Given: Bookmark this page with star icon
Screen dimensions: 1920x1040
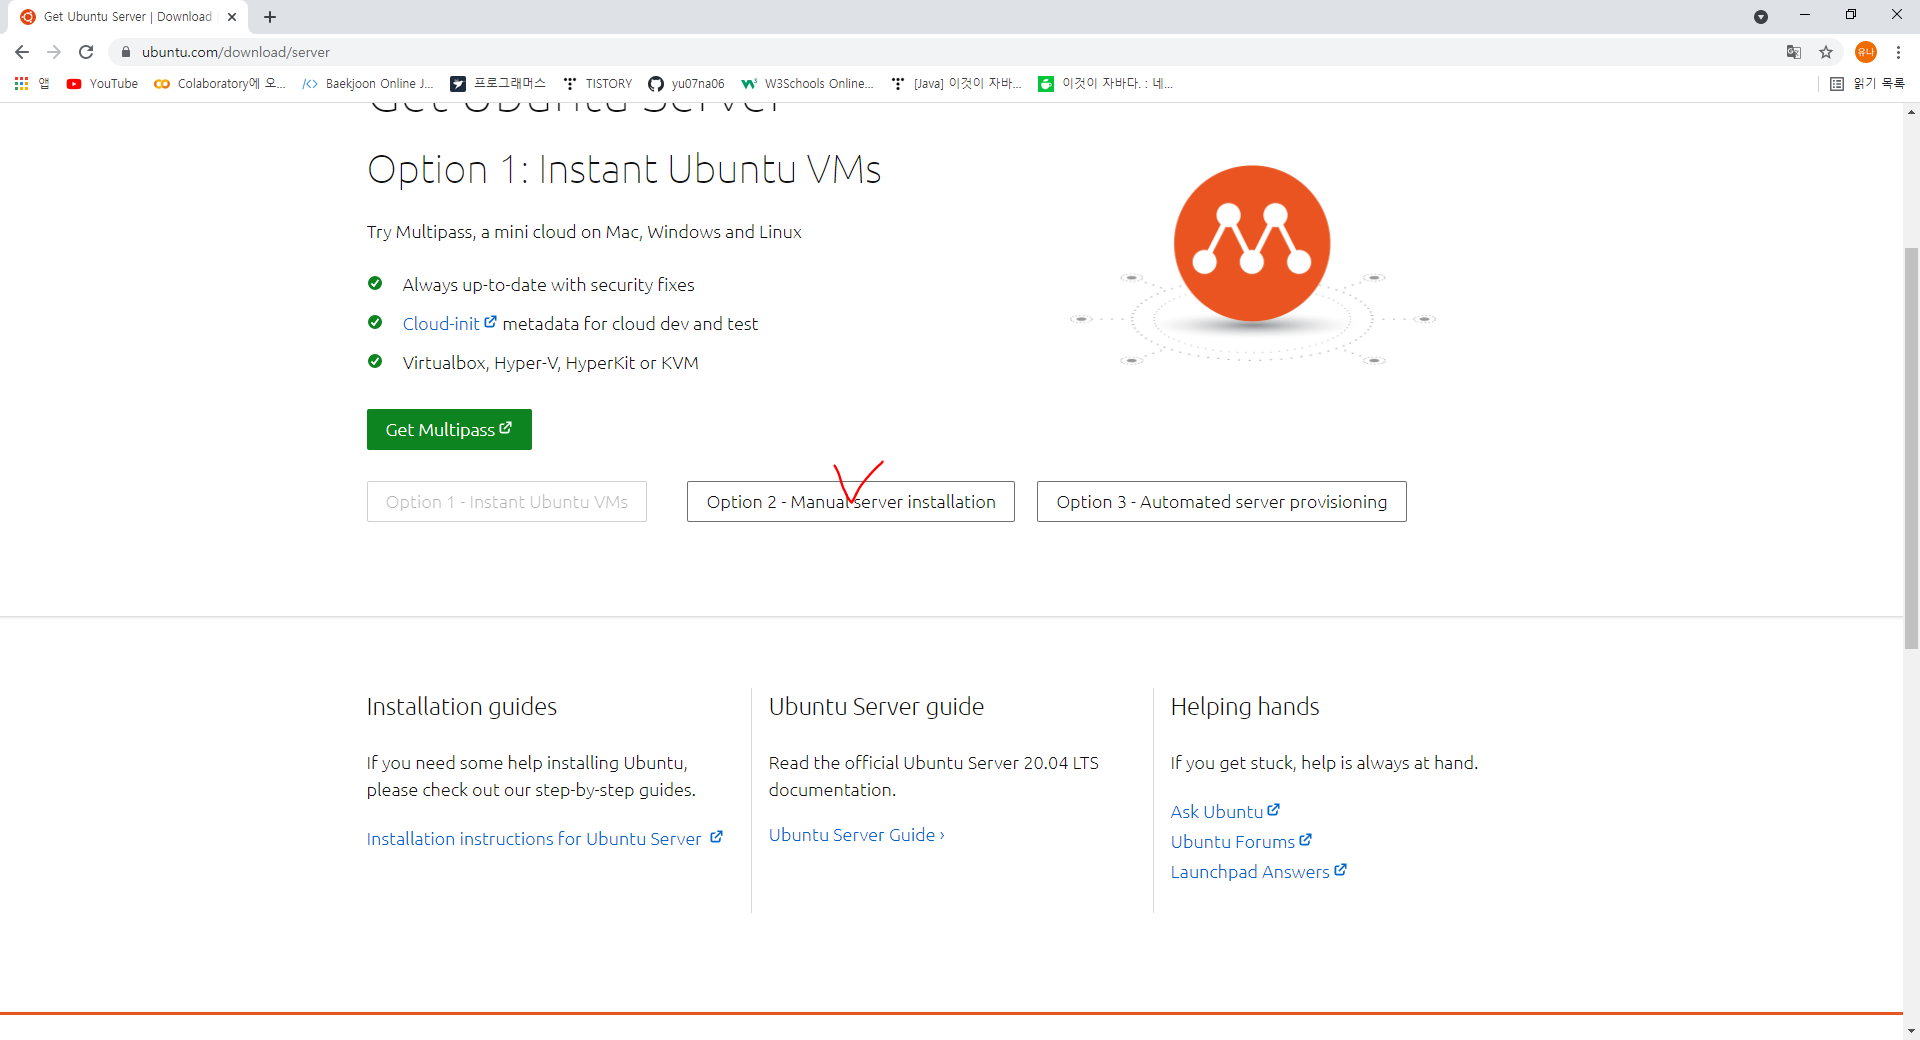Looking at the screenshot, I should pyautogui.click(x=1826, y=52).
